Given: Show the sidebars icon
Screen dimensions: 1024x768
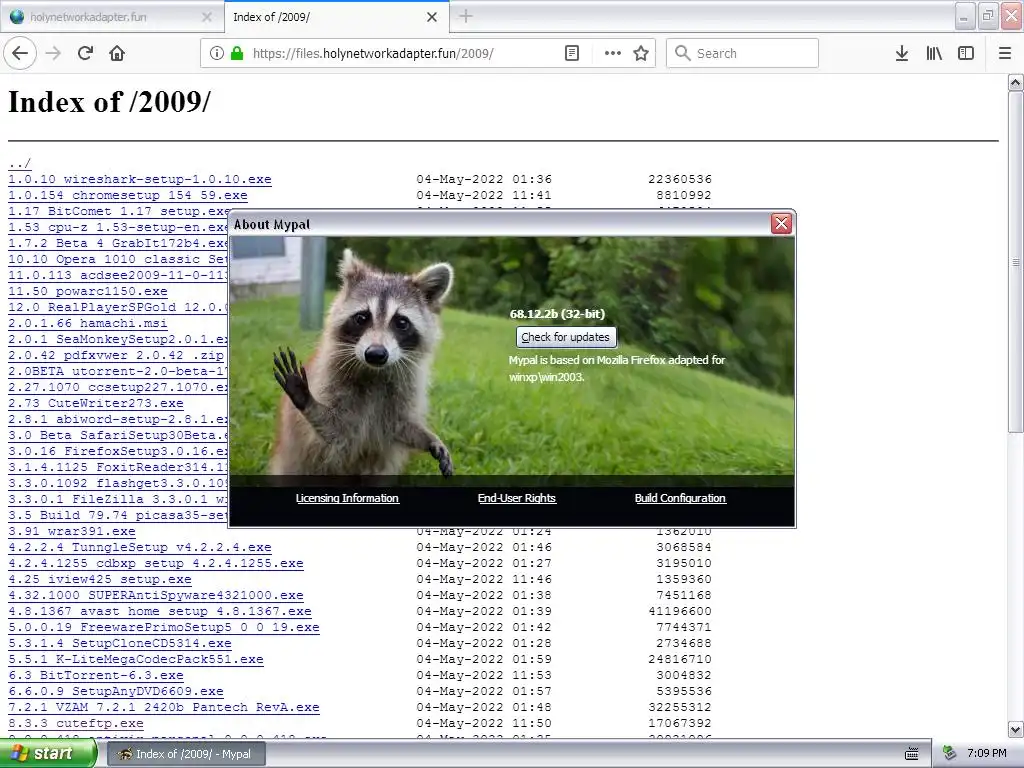Looking at the screenshot, I should point(966,54).
